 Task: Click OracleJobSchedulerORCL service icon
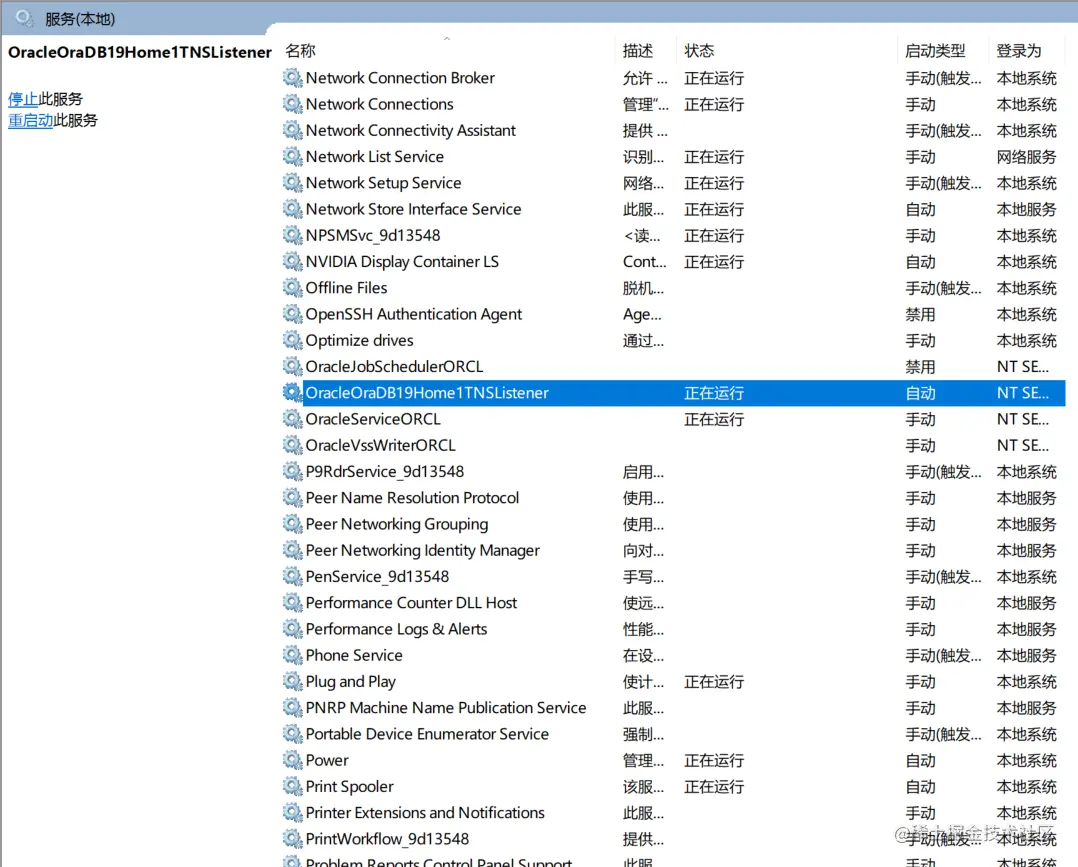(x=292, y=366)
